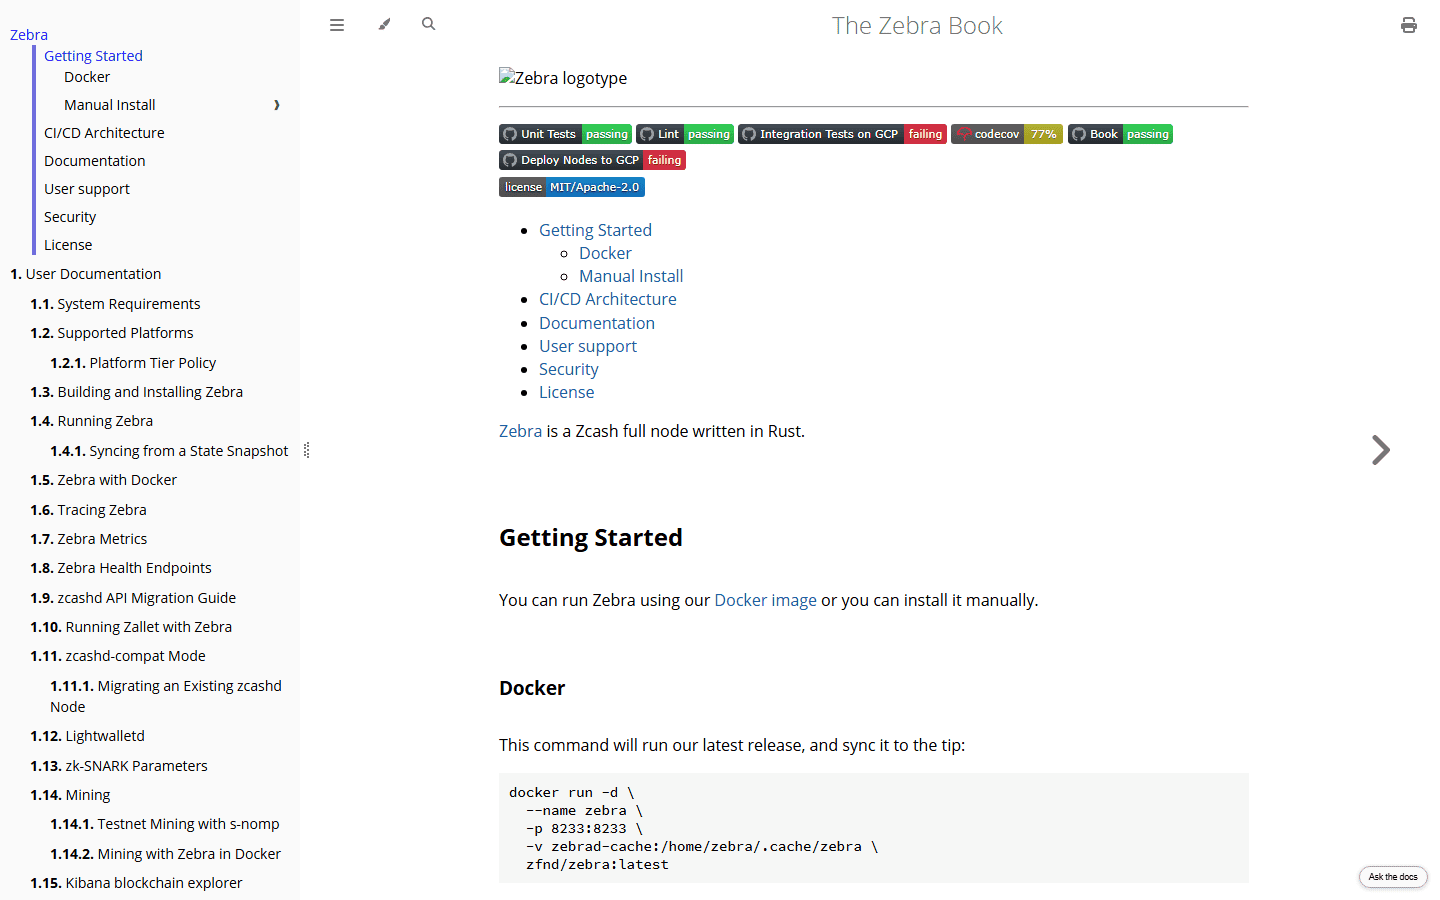Image resolution: width=1440 pixels, height=900 pixels.
Task: Open the theme picker paintbrush icon
Action: (x=384, y=25)
